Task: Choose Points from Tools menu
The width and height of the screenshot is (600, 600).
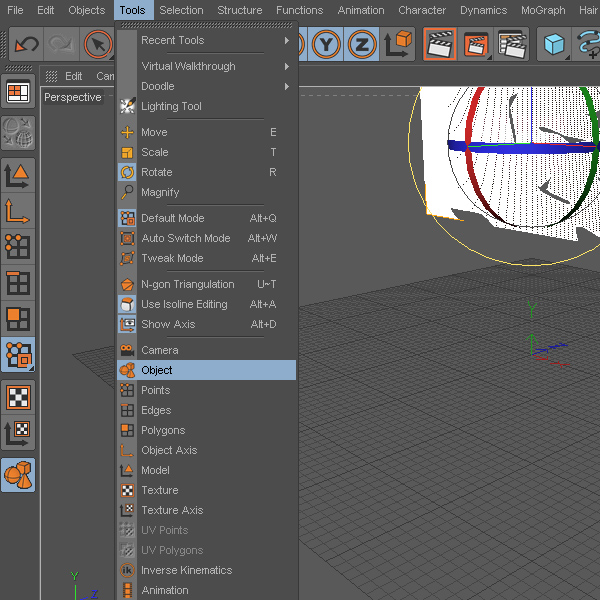Action: click(207, 390)
